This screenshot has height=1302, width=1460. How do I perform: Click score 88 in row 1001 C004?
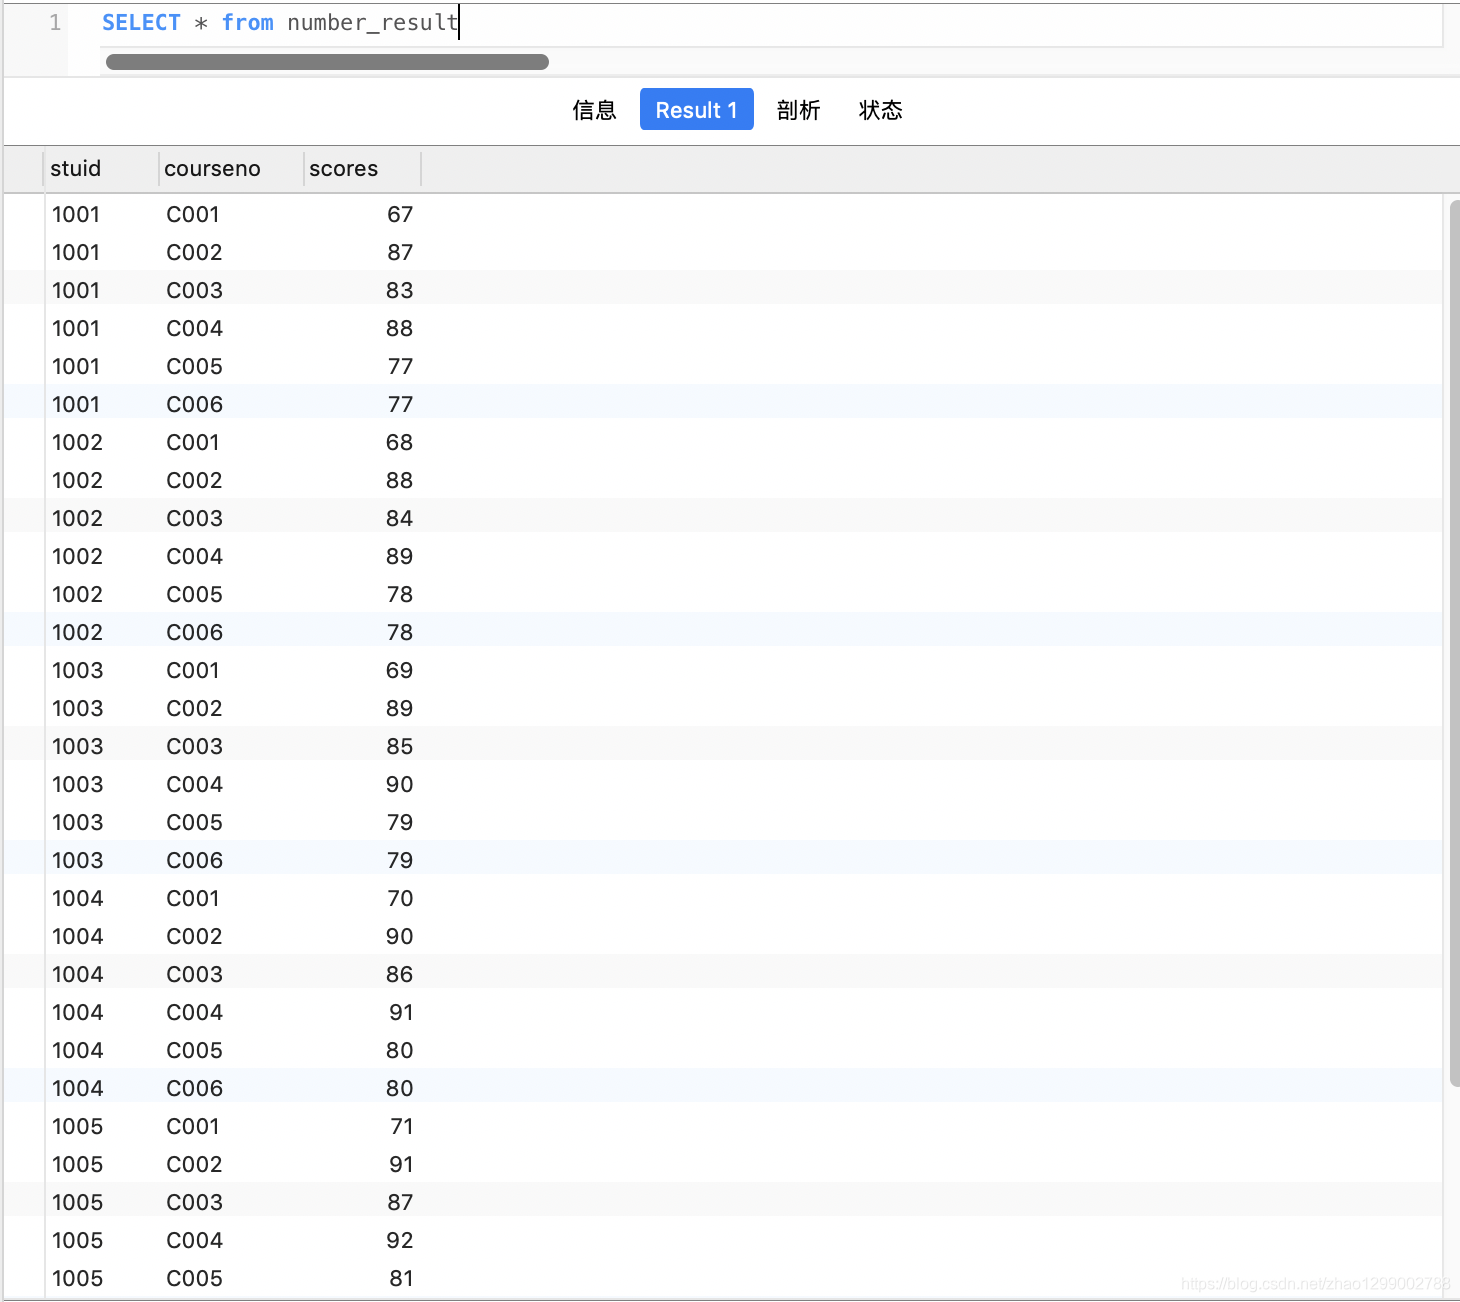400,329
